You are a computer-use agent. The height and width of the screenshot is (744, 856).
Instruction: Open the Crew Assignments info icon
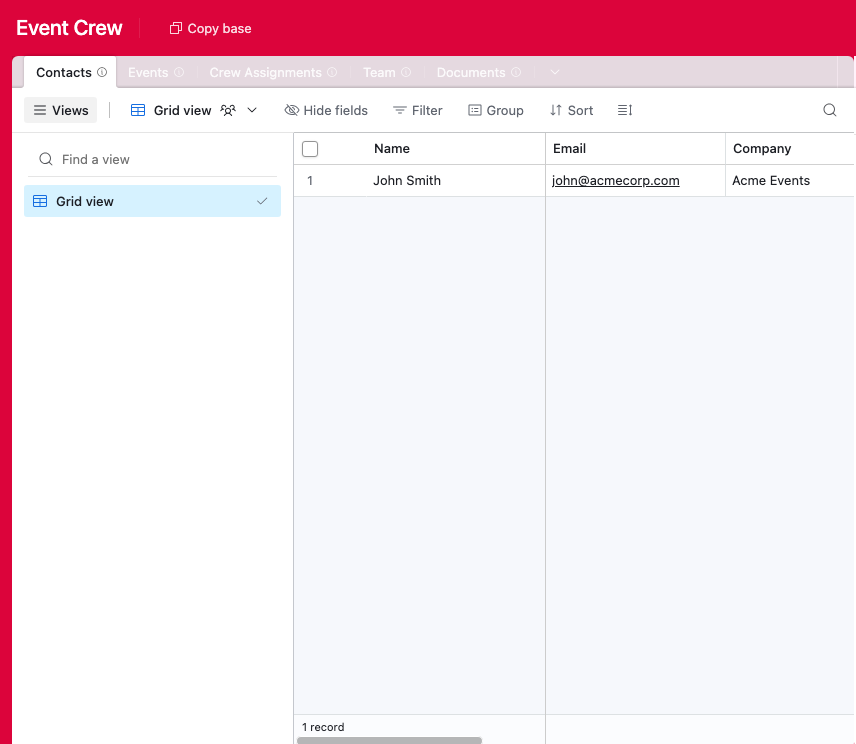pos(332,72)
